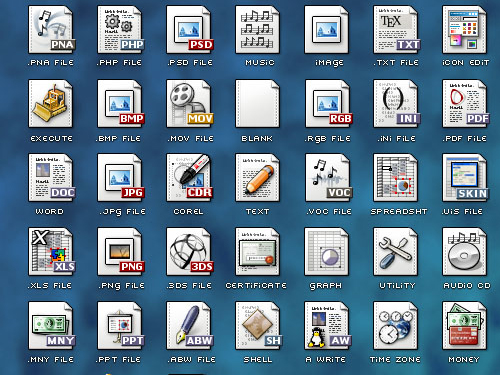Image resolution: width=500 pixels, height=375 pixels.
Task: Click the 'SPREADSHT' label text
Action: pos(399,211)
